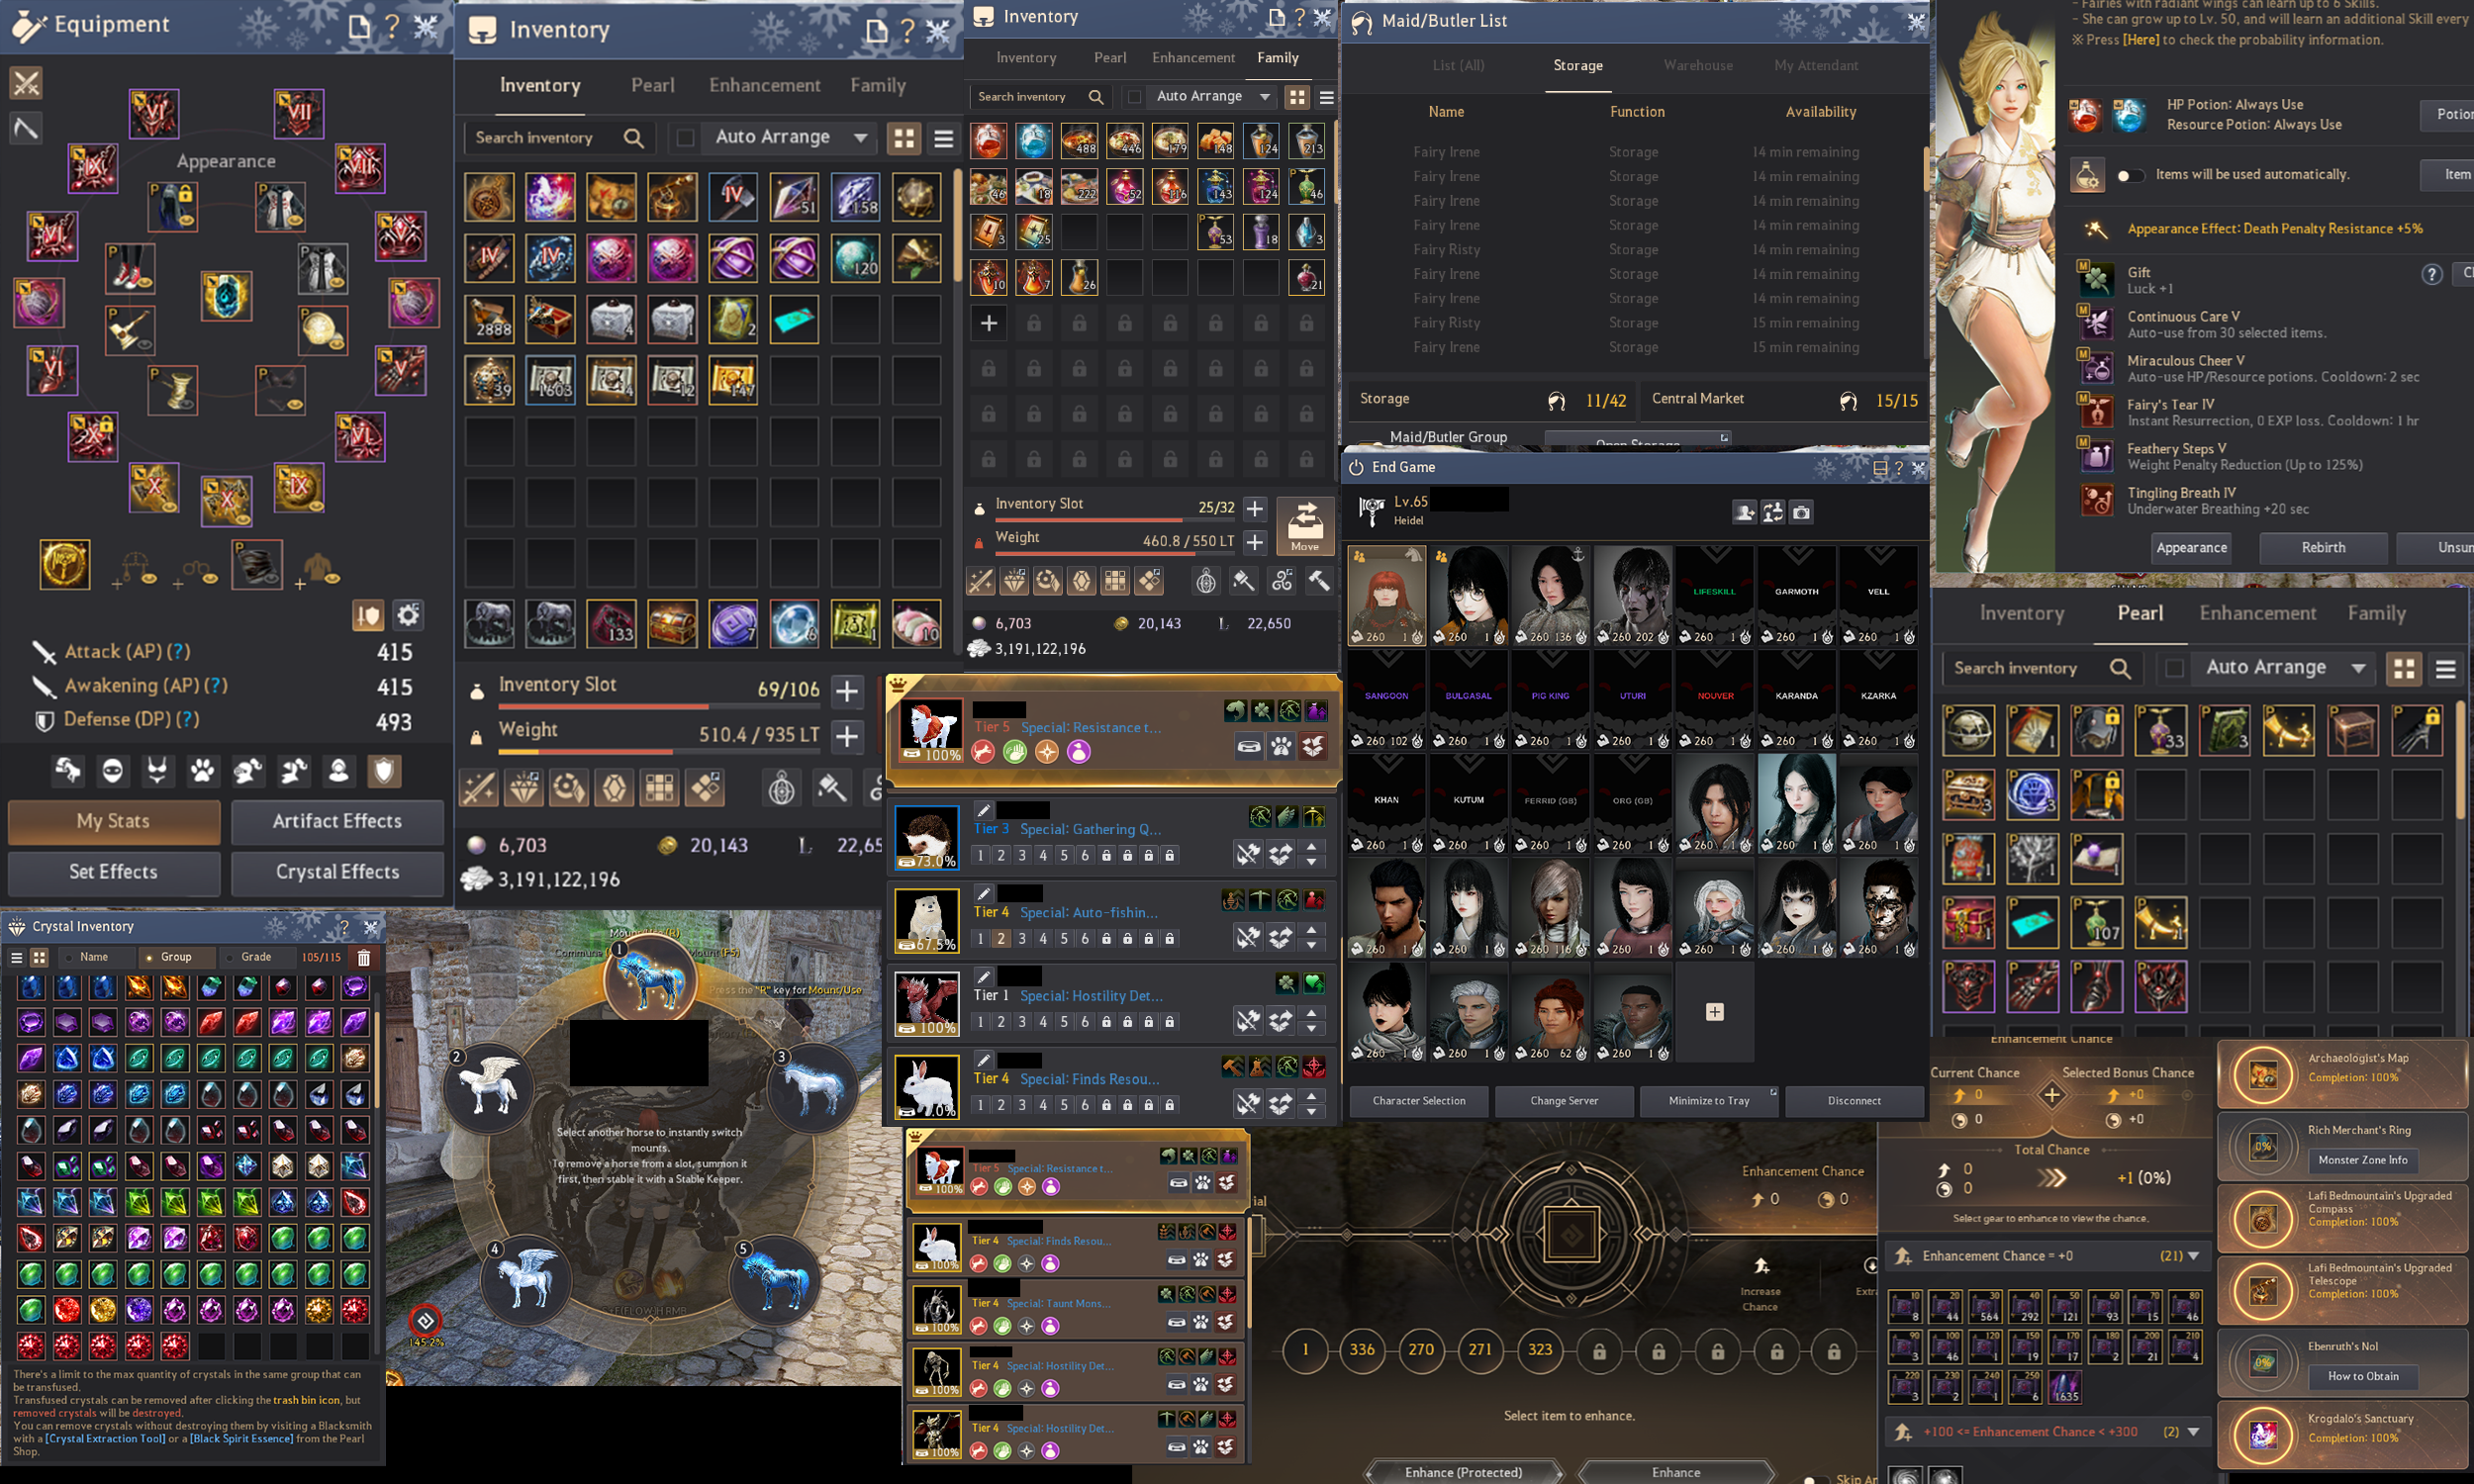
Task: Collapse +100 <= Enhancement Chance < +300 group
Action: (2194, 1431)
